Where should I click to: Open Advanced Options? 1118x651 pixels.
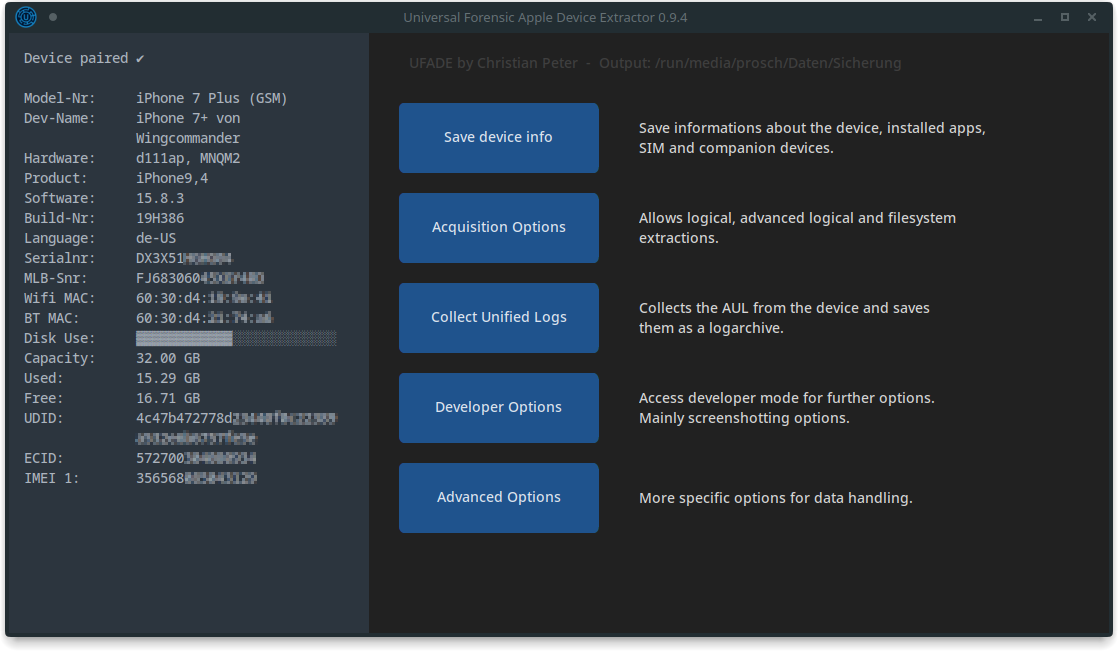point(498,497)
